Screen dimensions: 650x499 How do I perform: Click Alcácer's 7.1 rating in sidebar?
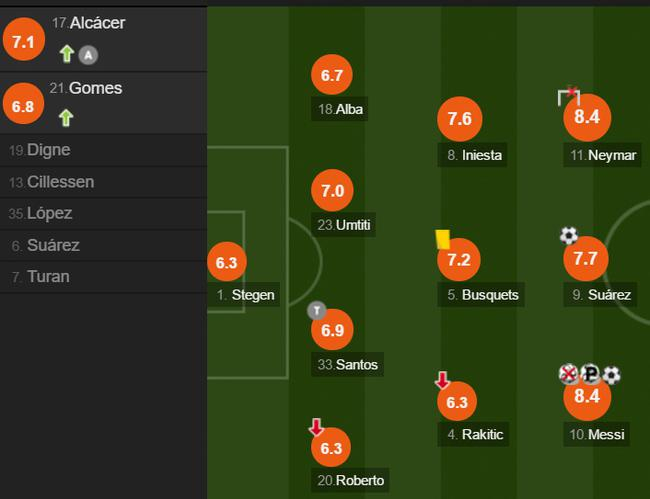pos(24,41)
